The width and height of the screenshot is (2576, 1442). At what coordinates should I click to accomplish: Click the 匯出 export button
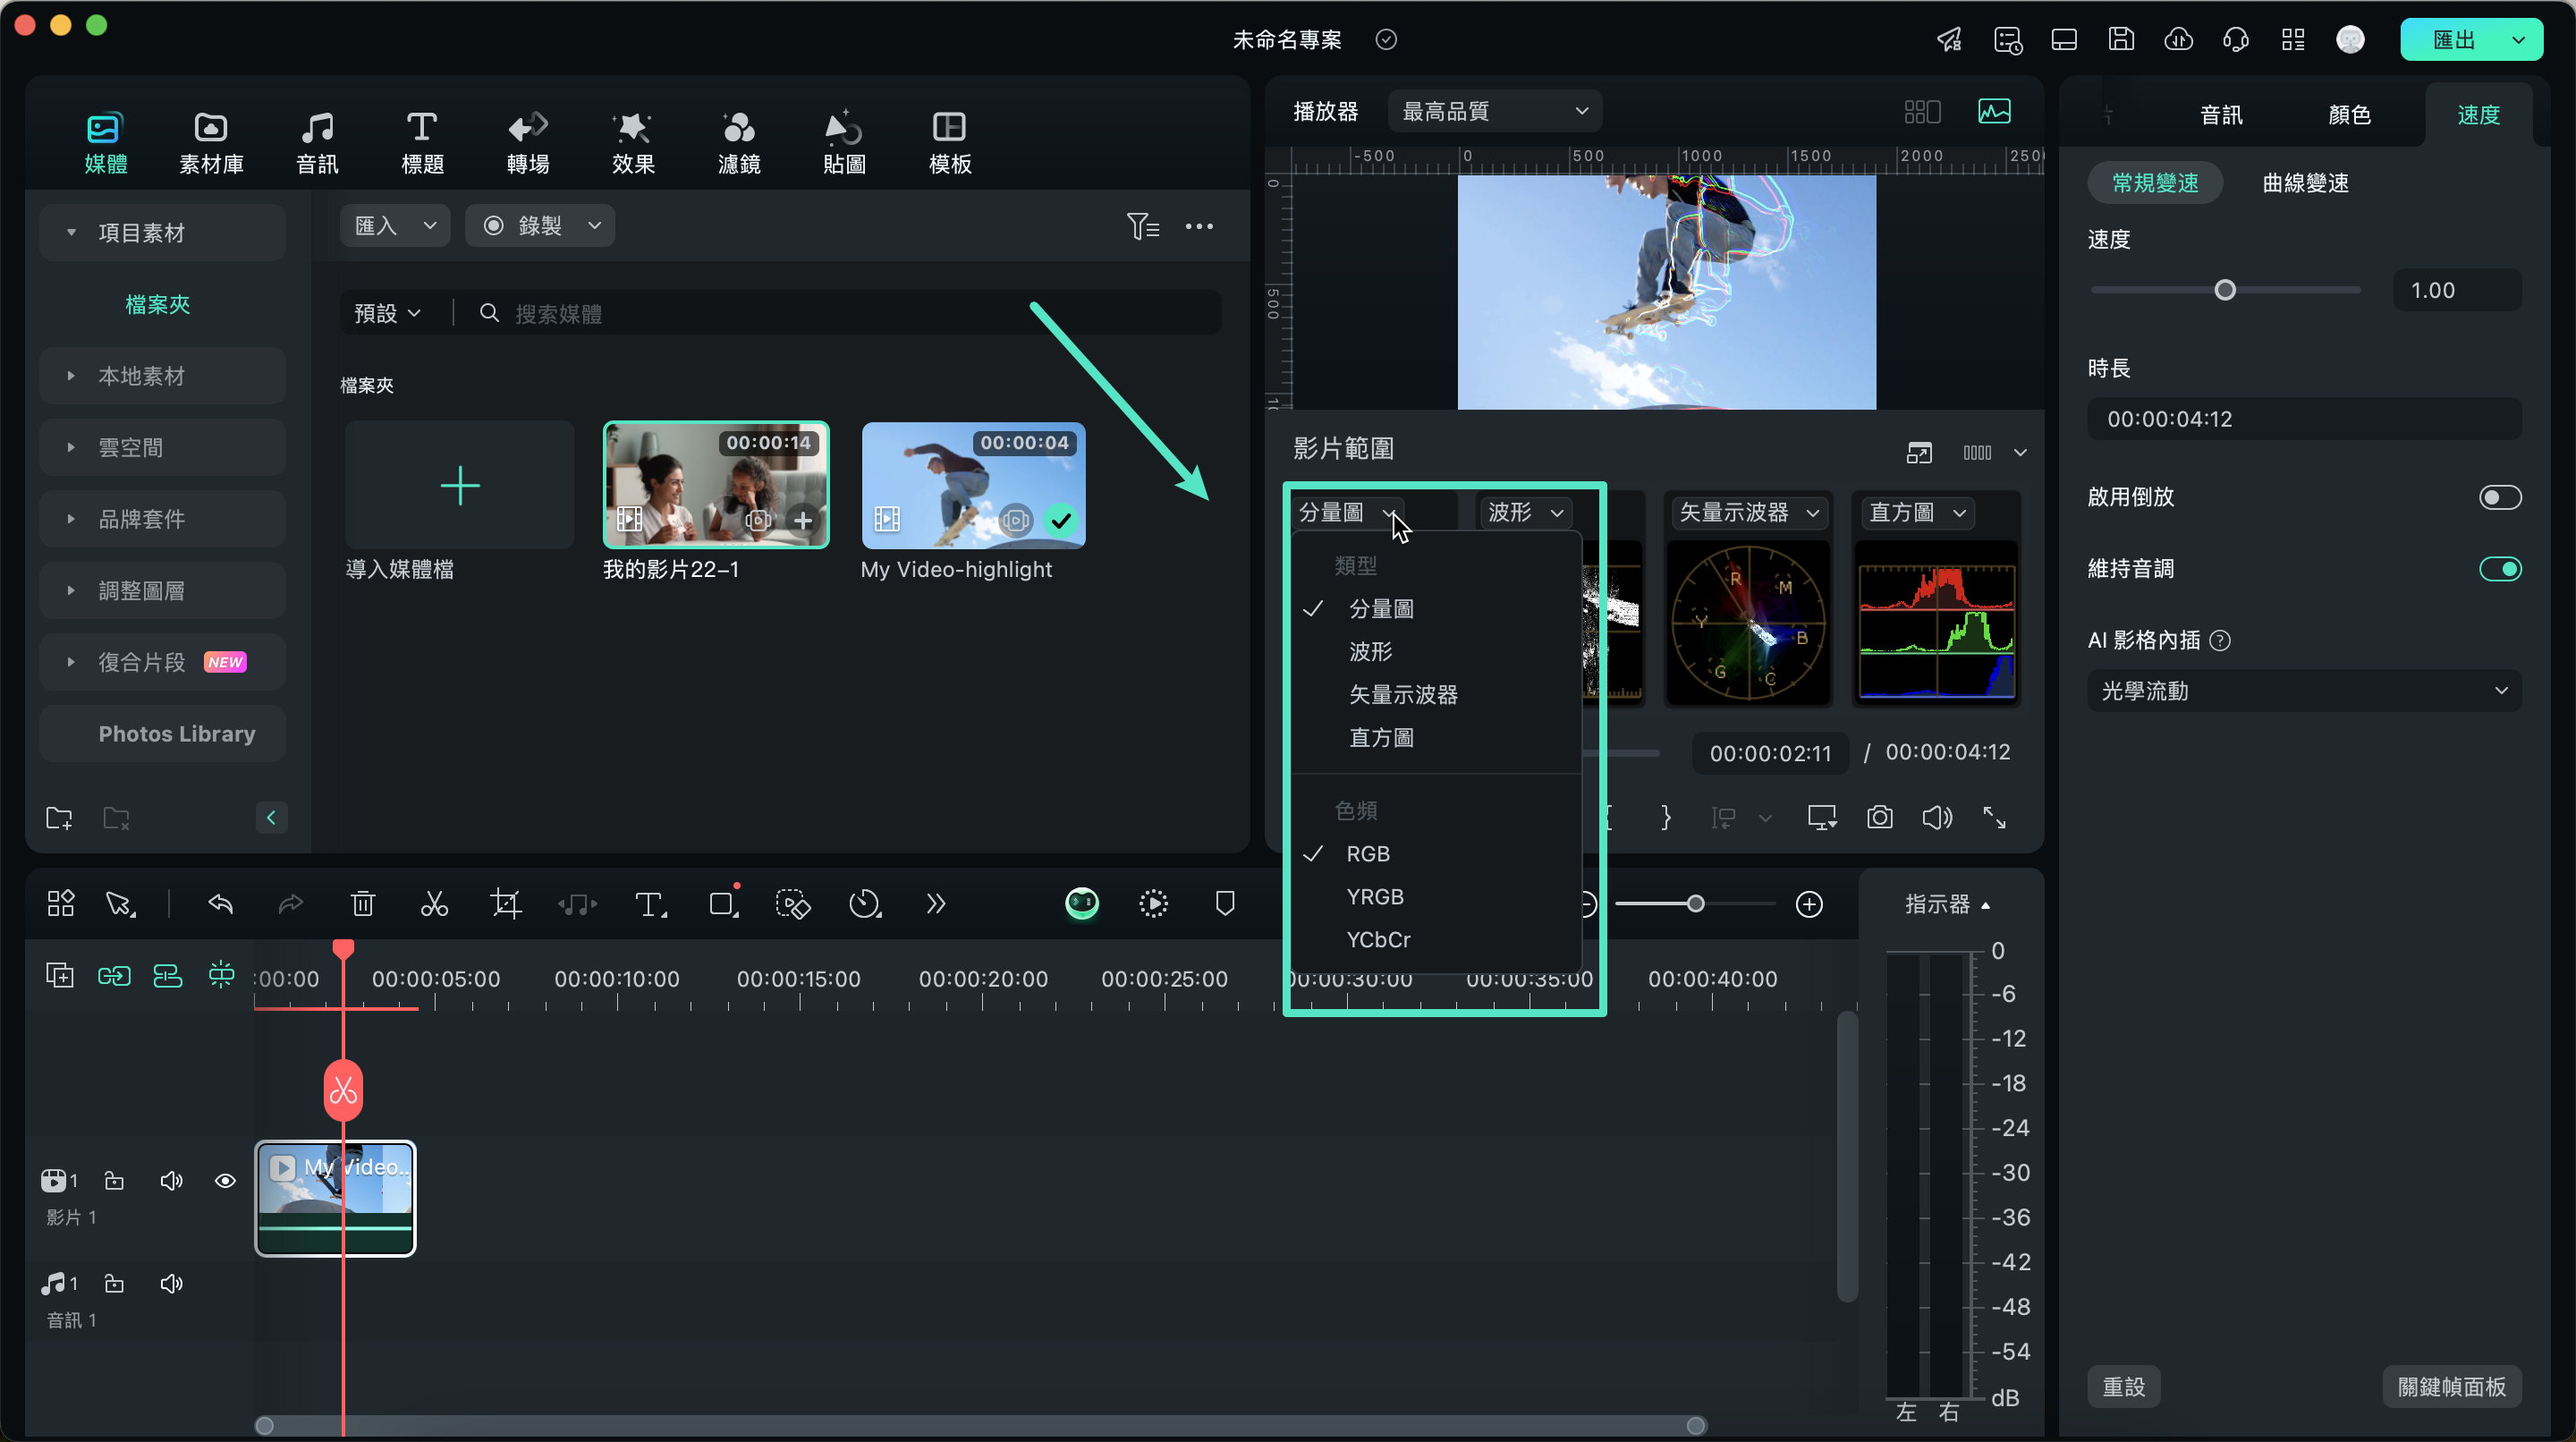pyautogui.click(x=2453, y=39)
